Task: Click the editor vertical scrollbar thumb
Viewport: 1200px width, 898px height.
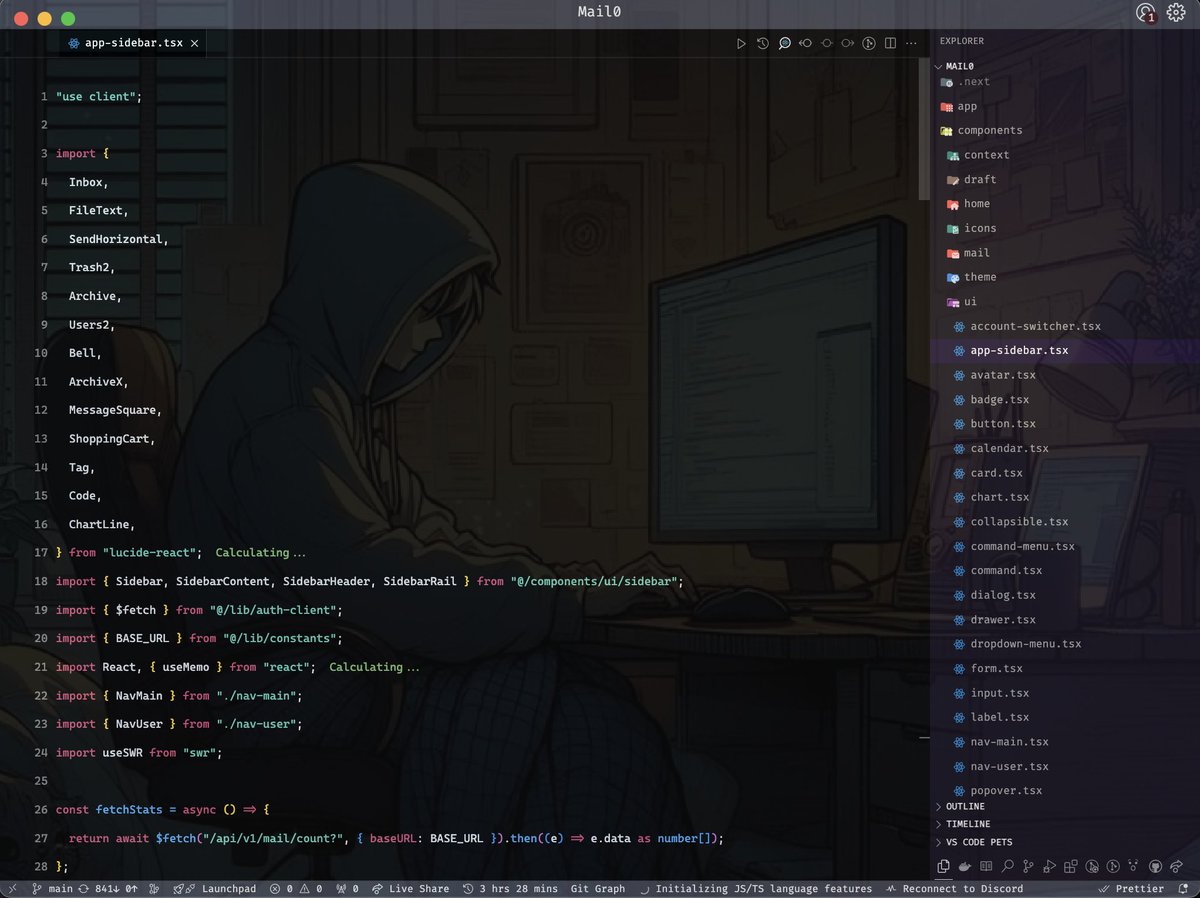Action: click(x=925, y=130)
